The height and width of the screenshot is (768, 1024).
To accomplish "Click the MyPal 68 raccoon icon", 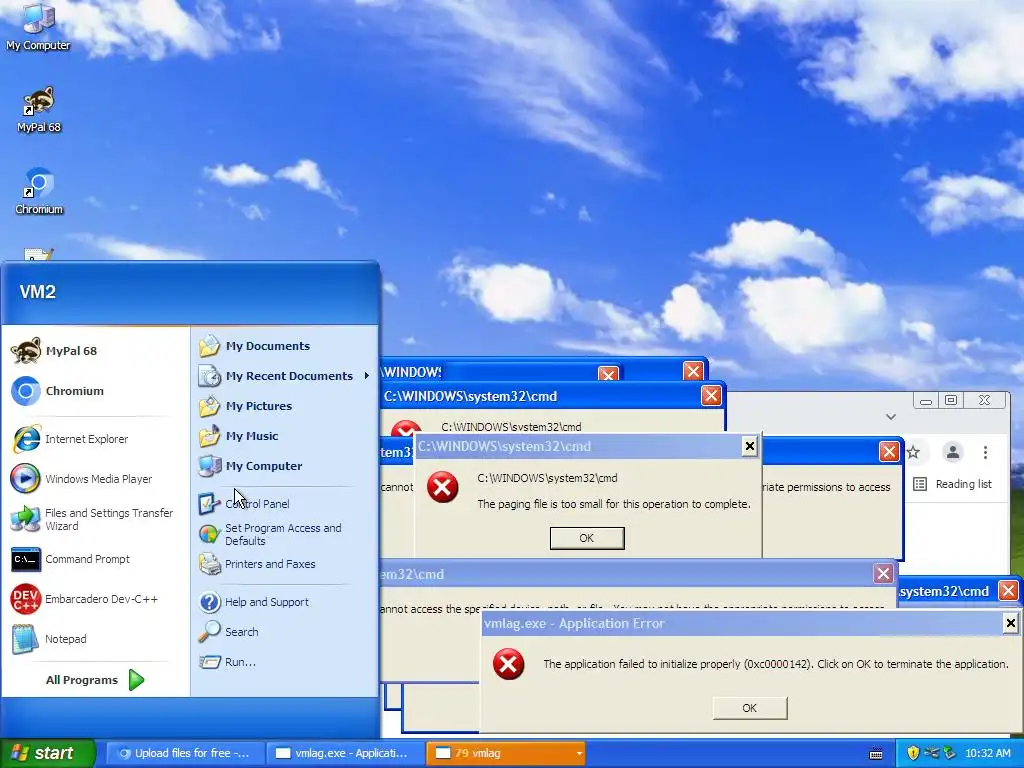I will coord(25,351).
